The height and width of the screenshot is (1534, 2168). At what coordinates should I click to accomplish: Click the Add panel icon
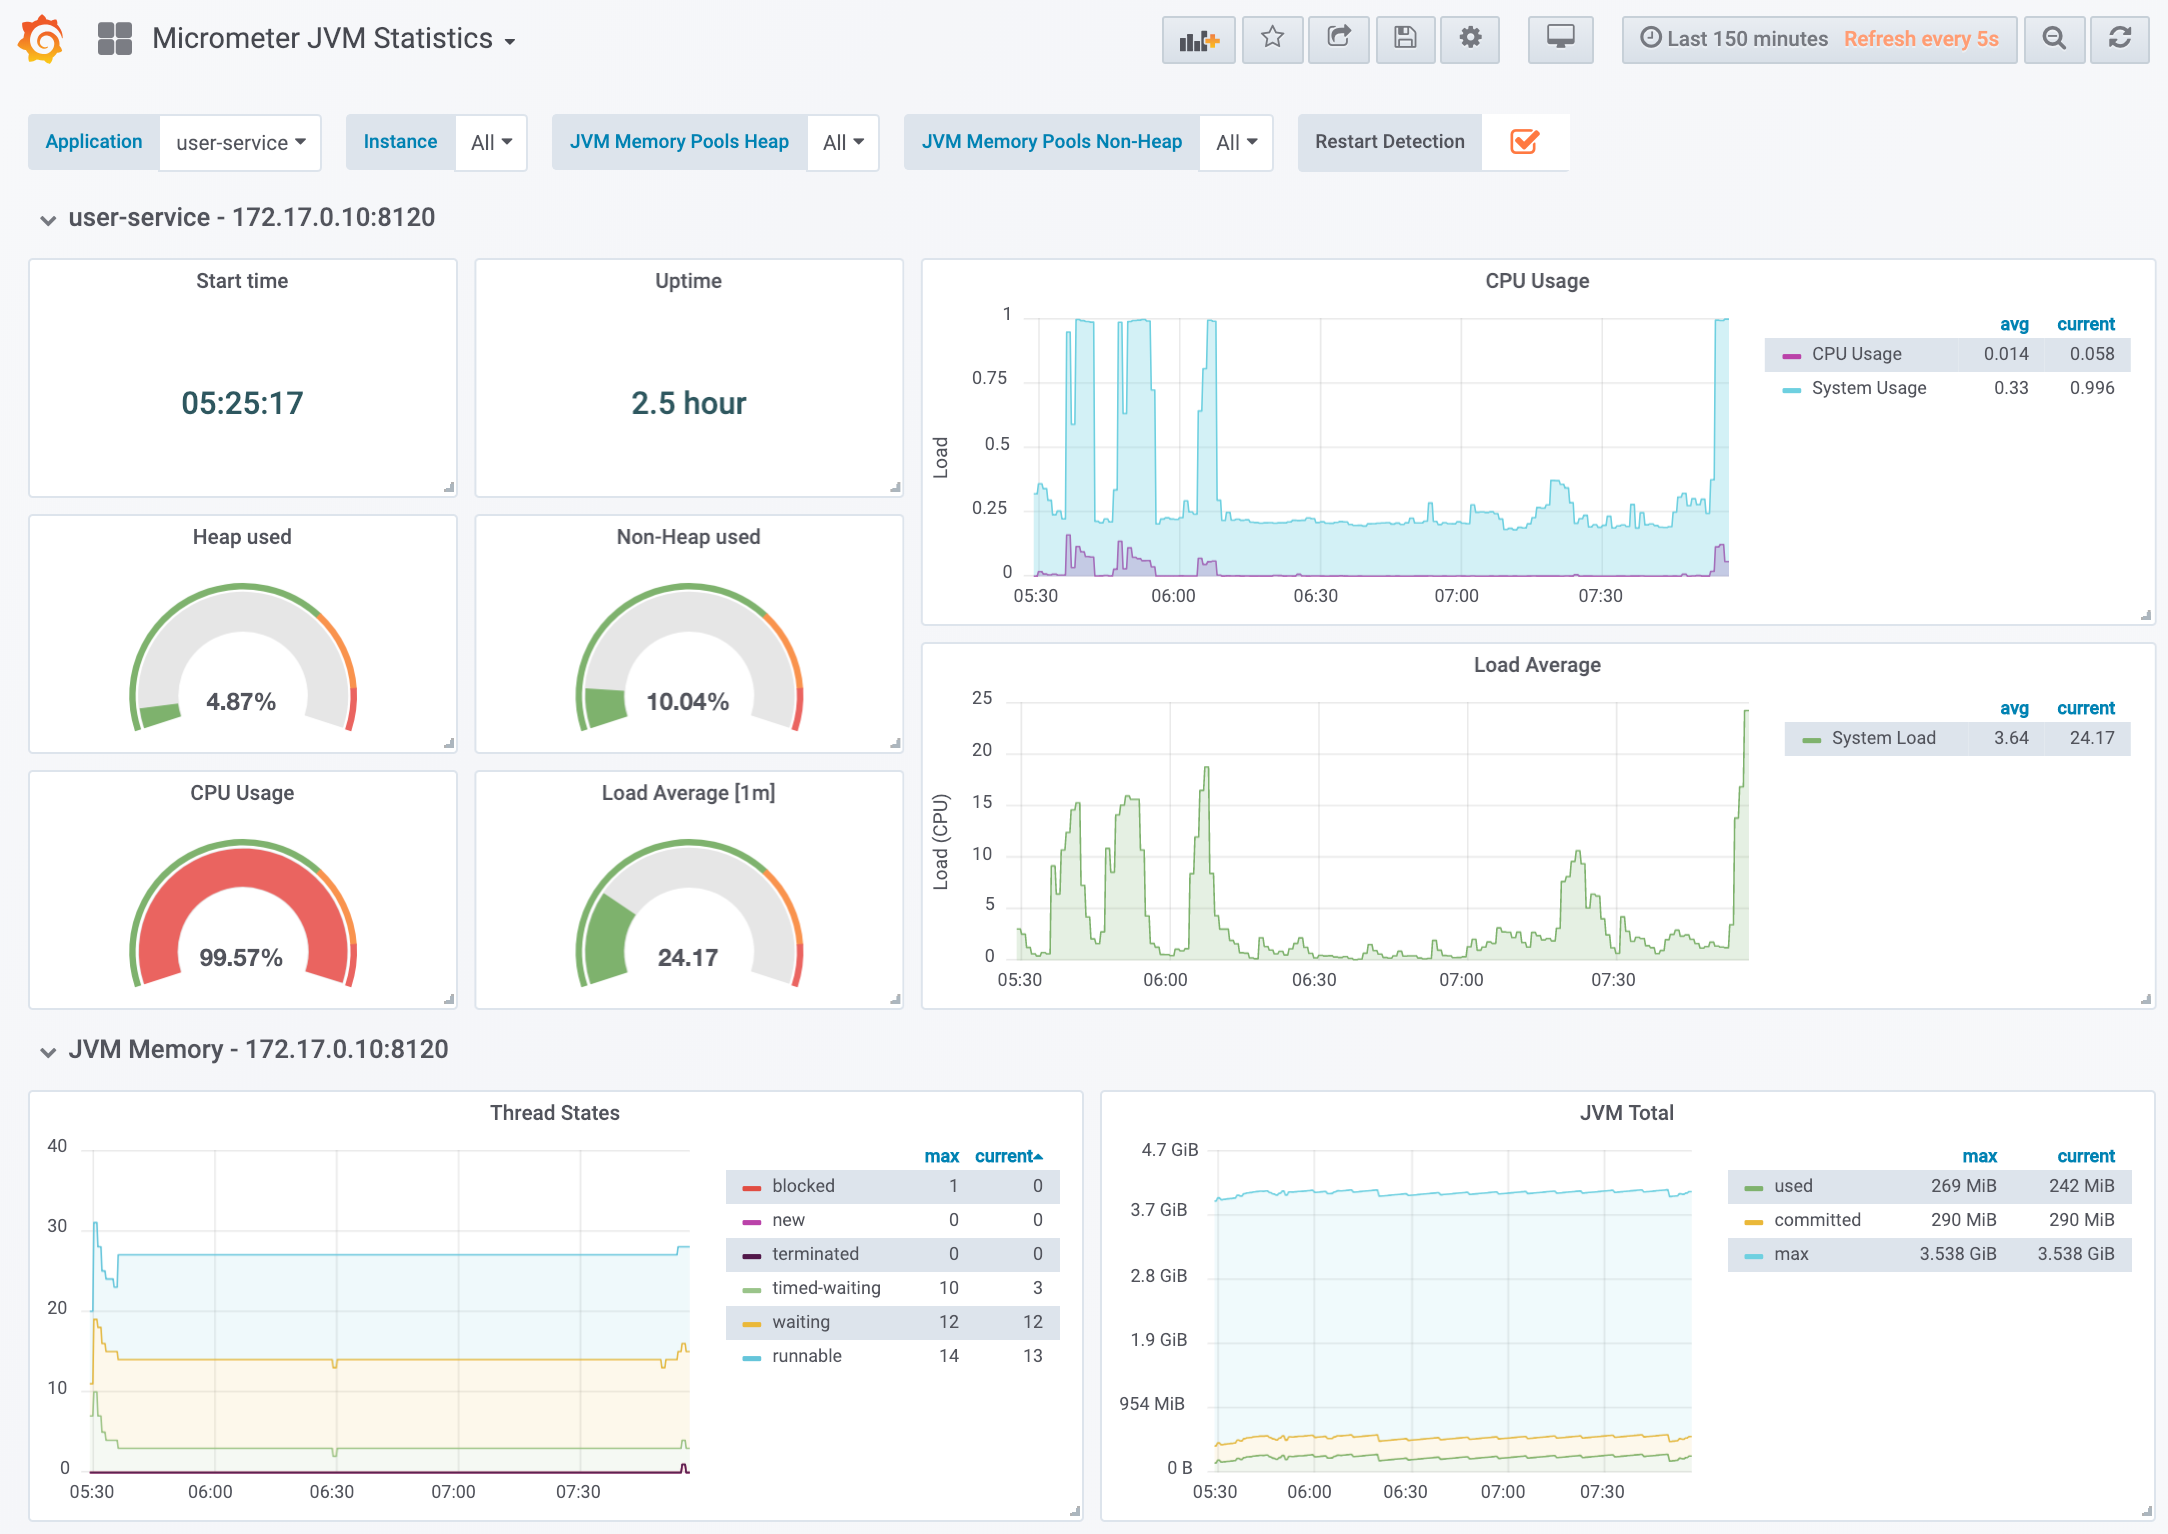coord(1198,40)
